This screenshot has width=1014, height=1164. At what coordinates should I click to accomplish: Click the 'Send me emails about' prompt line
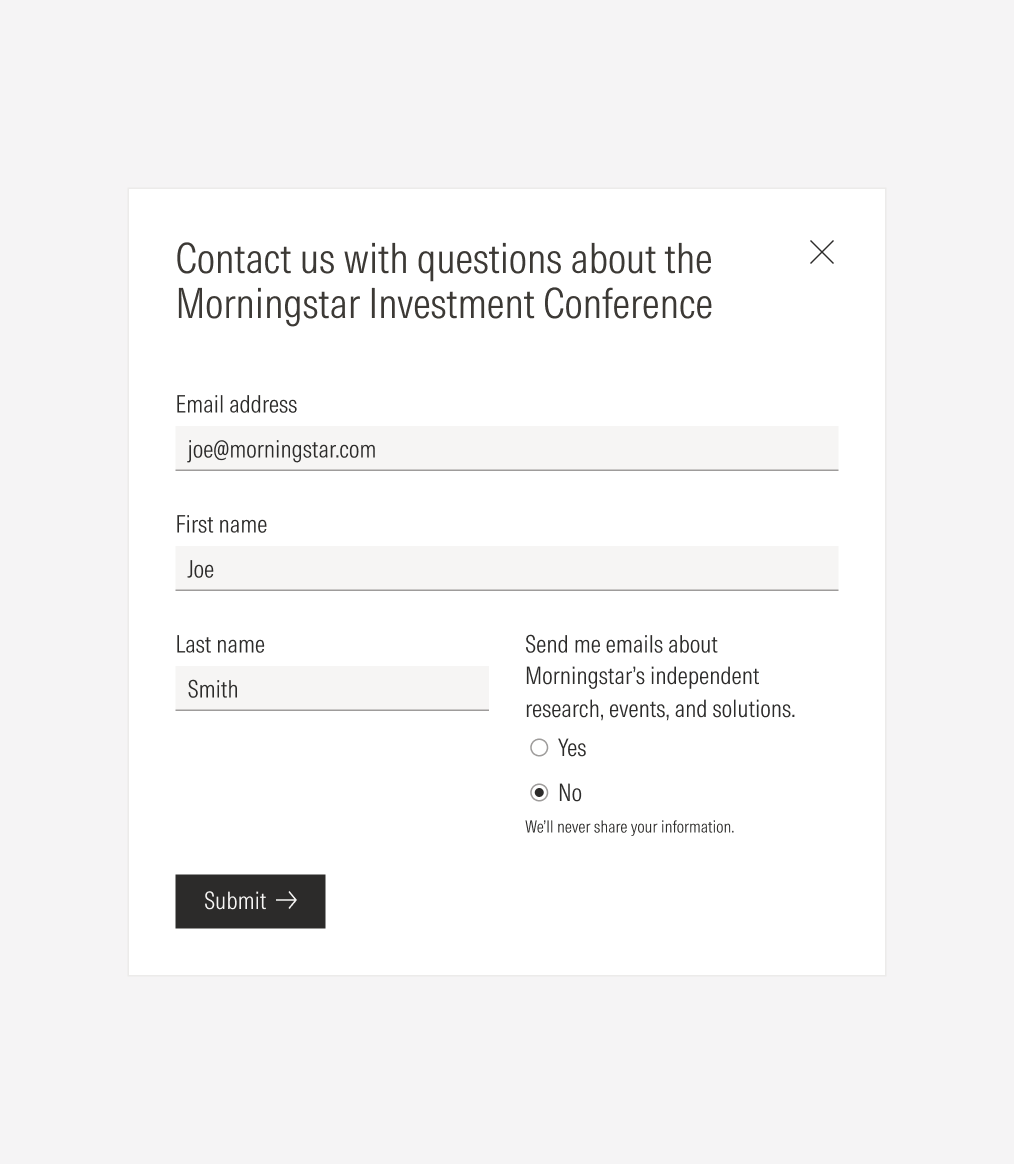pos(621,644)
